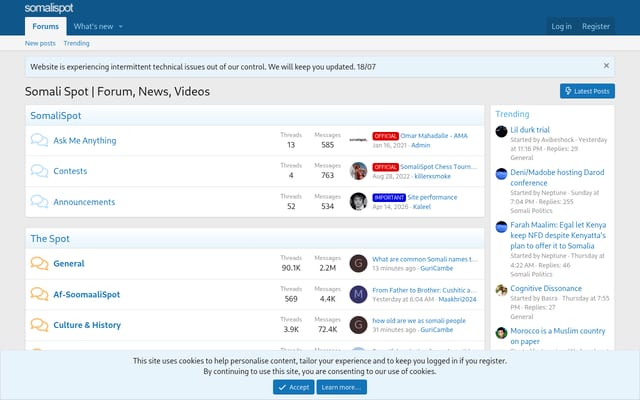
Task: Open Trending in the sub-navigation
Action: click(x=76, y=43)
